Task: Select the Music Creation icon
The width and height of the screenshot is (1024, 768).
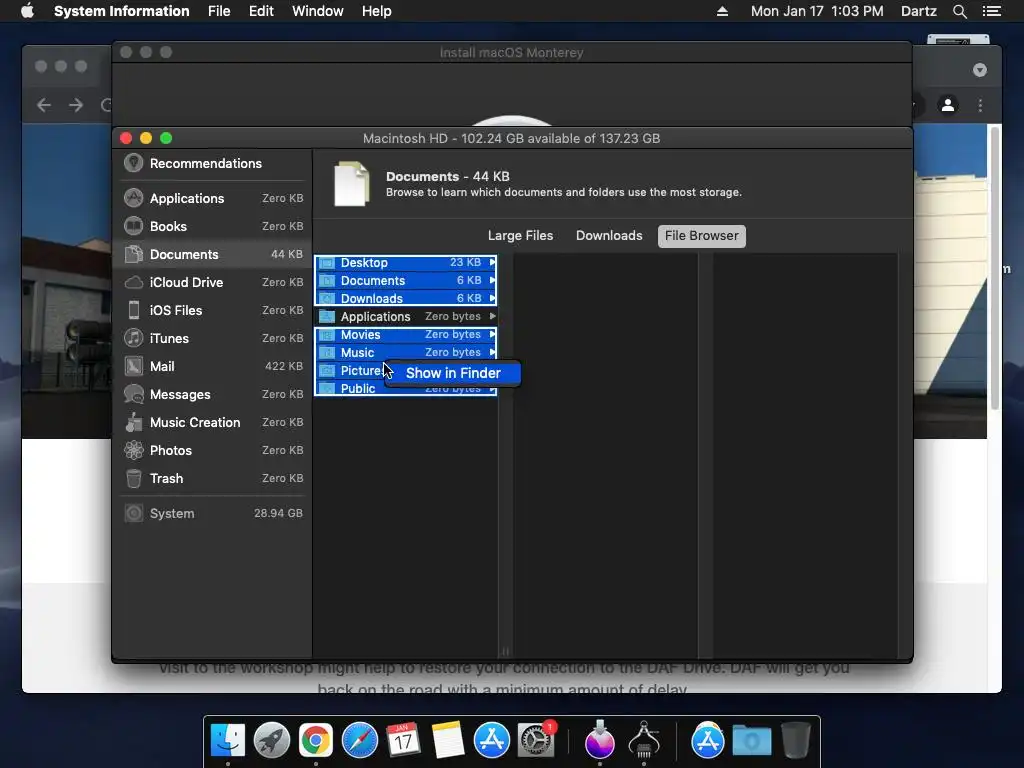Action: pyautogui.click(x=133, y=423)
